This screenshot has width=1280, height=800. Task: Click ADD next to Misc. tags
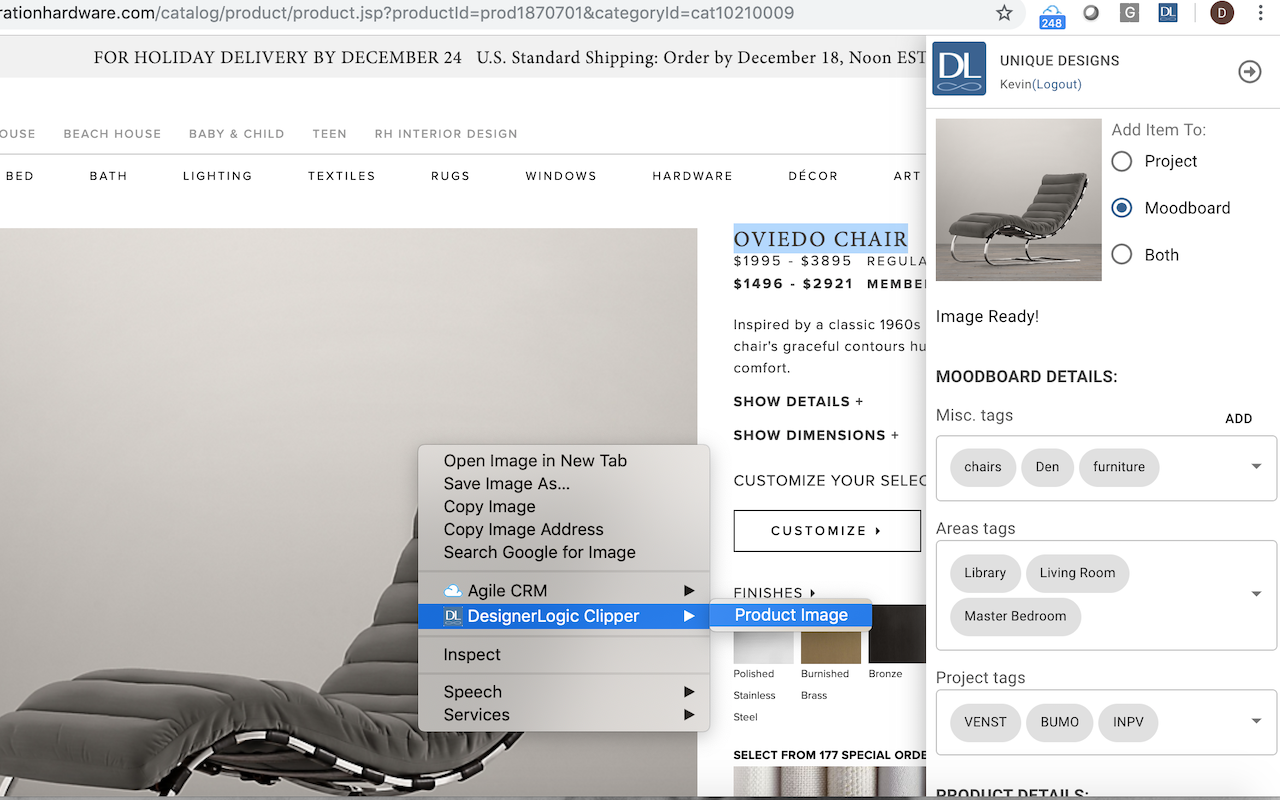pyautogui.click(x=1238, y=419)
